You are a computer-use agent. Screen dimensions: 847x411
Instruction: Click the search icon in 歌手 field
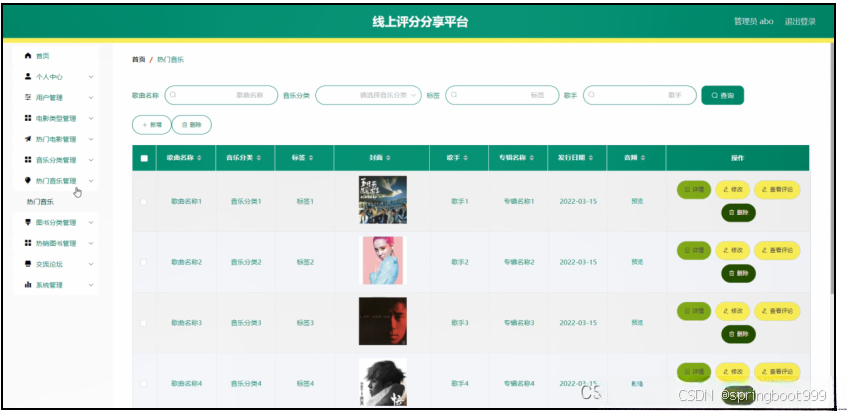(x=591, y=95)
